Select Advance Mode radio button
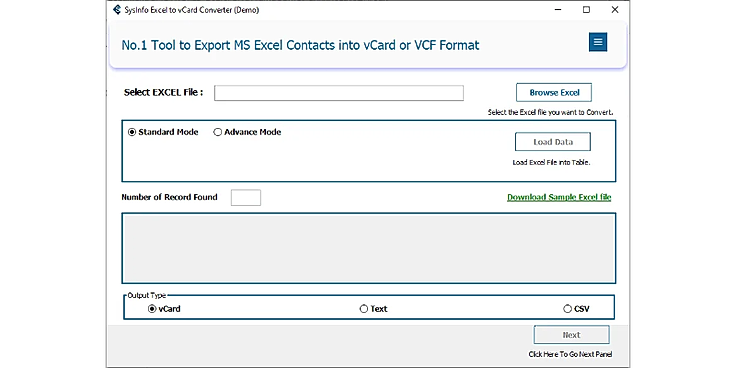Screen dimensions: 736x368 coord(247,132)
